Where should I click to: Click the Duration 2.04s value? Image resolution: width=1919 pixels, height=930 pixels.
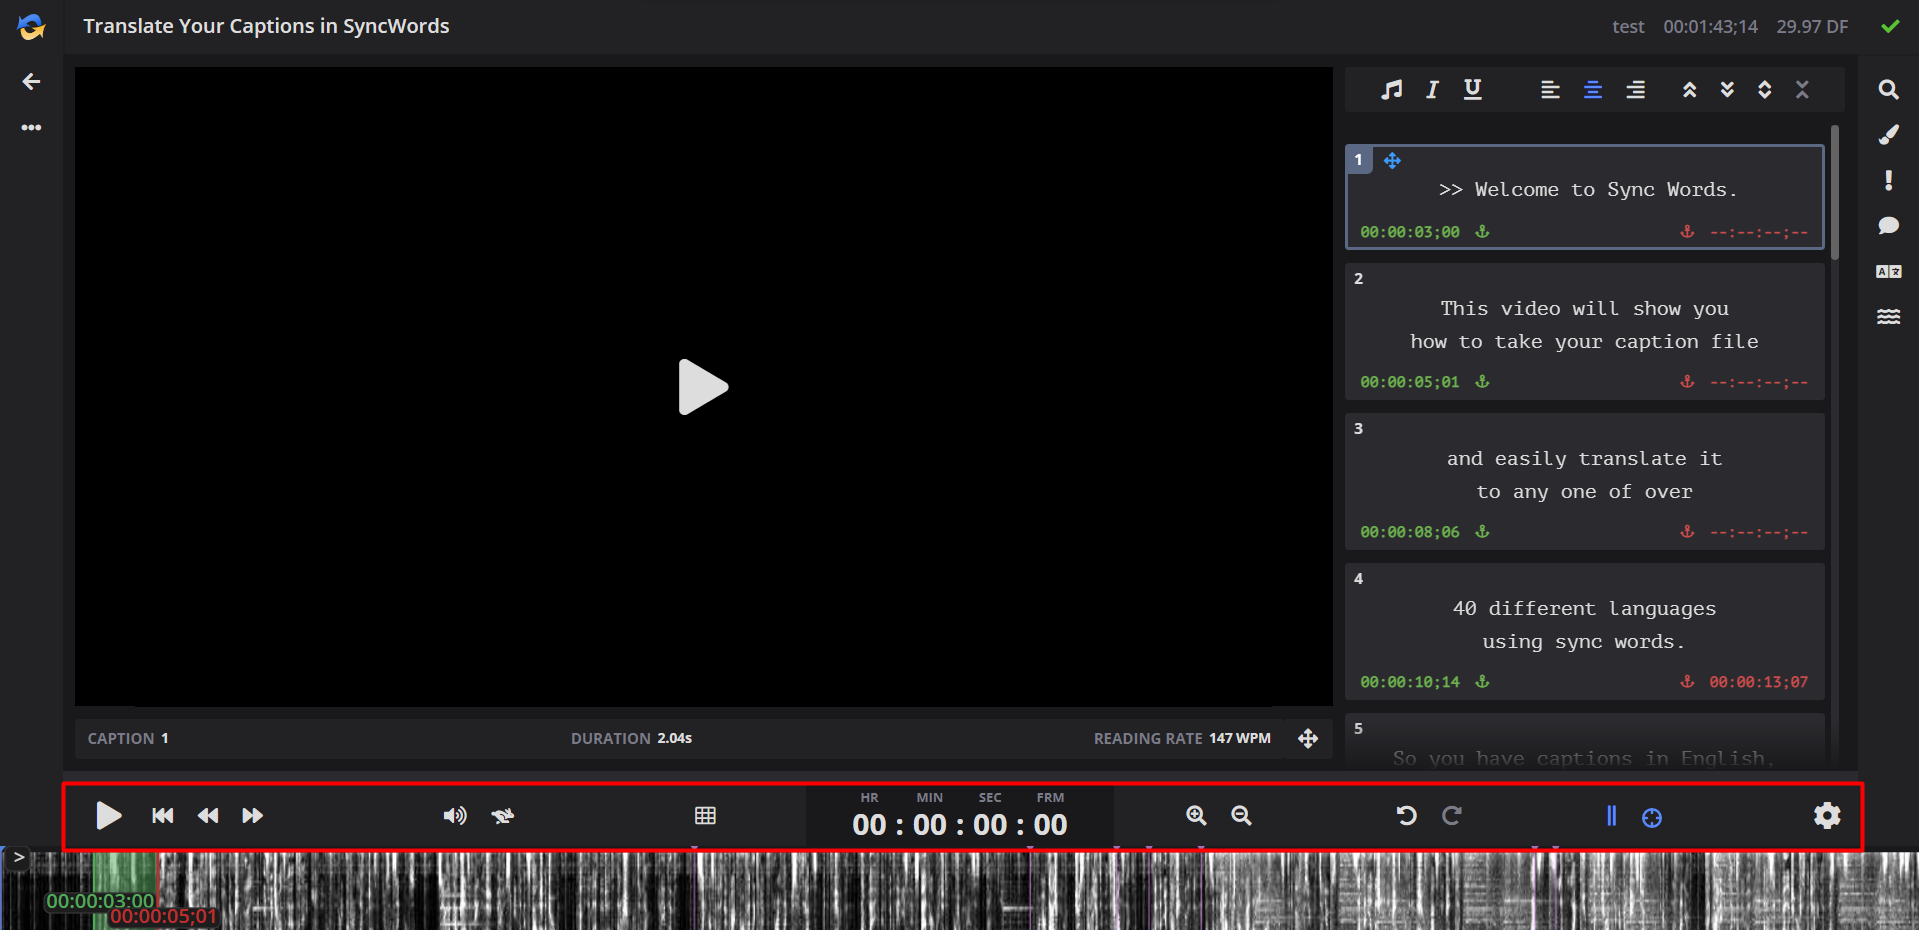point(674,739)
